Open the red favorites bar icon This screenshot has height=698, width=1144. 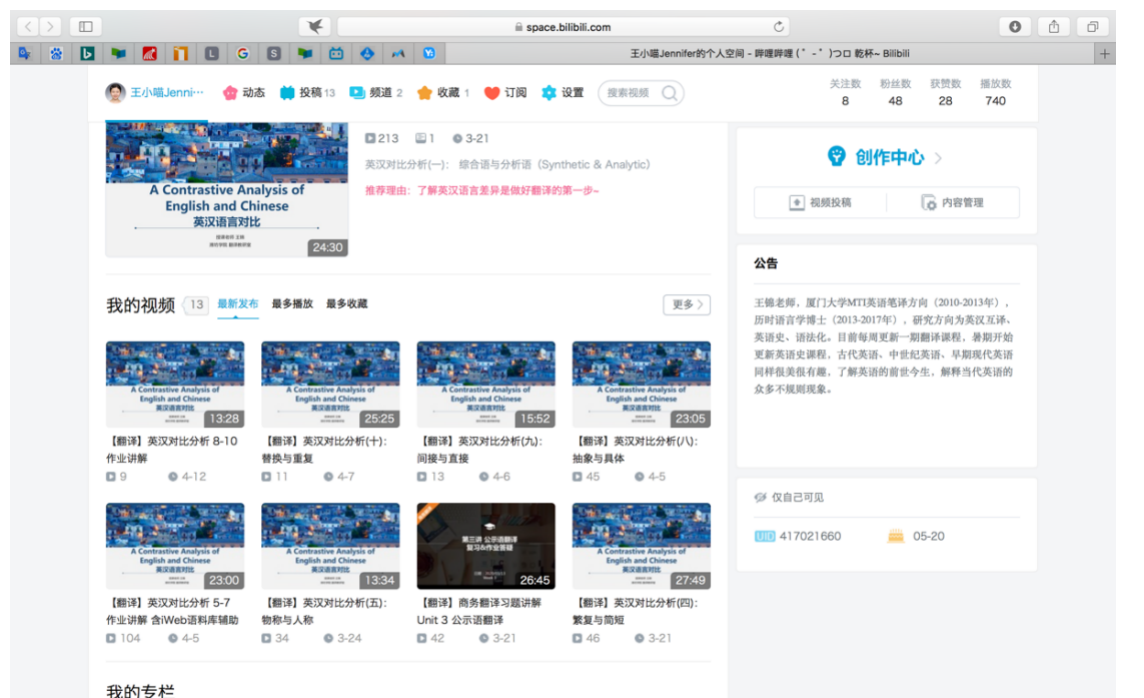point(150,53)
